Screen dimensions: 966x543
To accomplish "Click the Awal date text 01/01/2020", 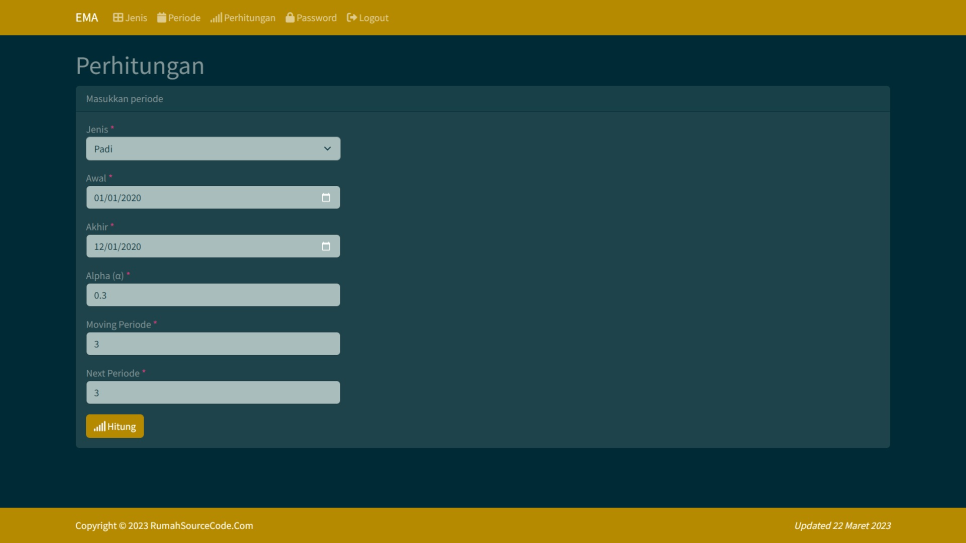I will [x=118, y=198].
